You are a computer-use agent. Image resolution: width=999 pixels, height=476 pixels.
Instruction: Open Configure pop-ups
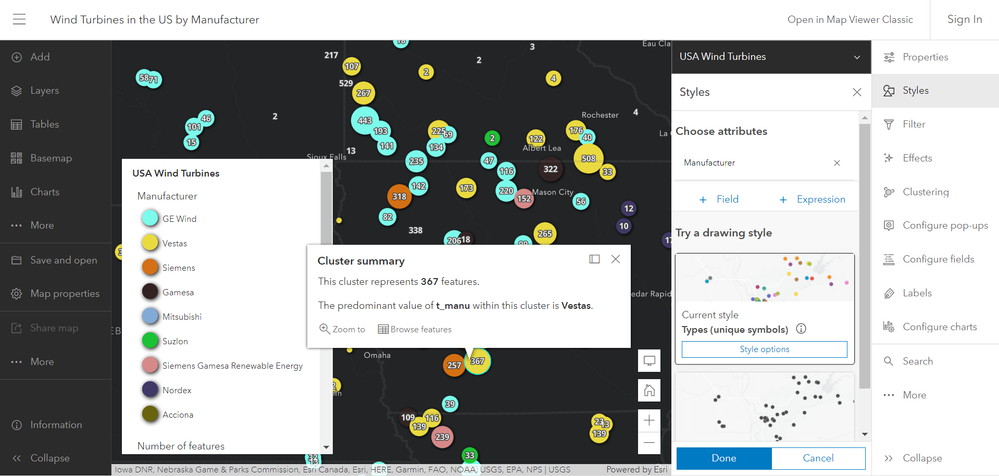(935, 226)
